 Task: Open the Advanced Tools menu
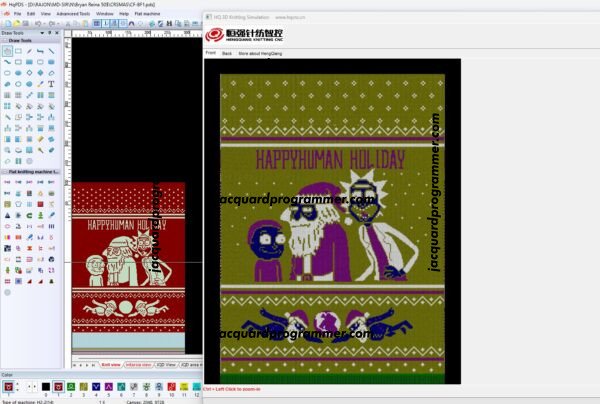[x=72, y=13]
